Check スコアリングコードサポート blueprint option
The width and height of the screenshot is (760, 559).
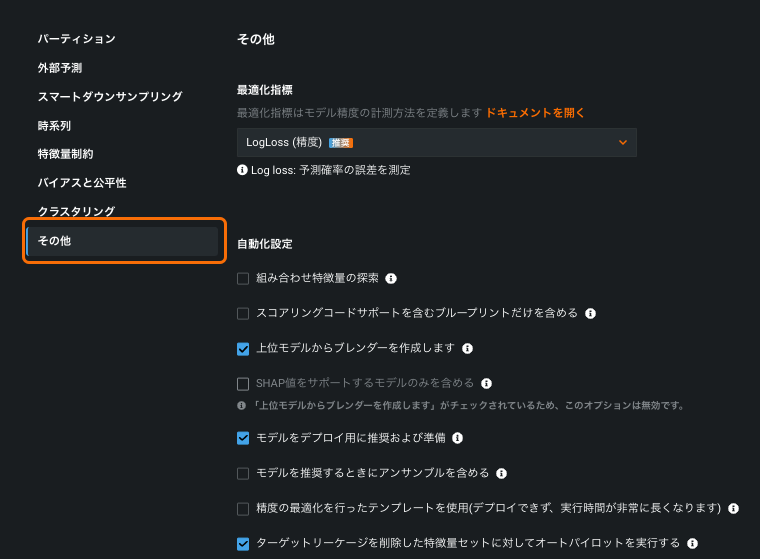(x=243, y=314)
